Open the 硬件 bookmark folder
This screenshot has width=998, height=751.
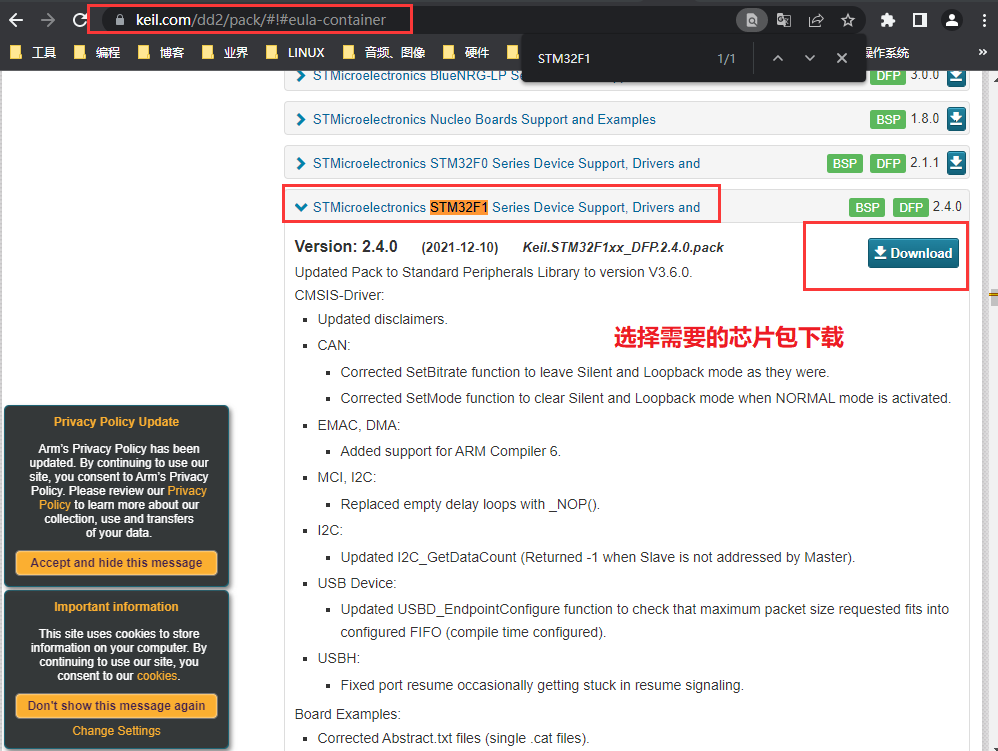(467, 52)
